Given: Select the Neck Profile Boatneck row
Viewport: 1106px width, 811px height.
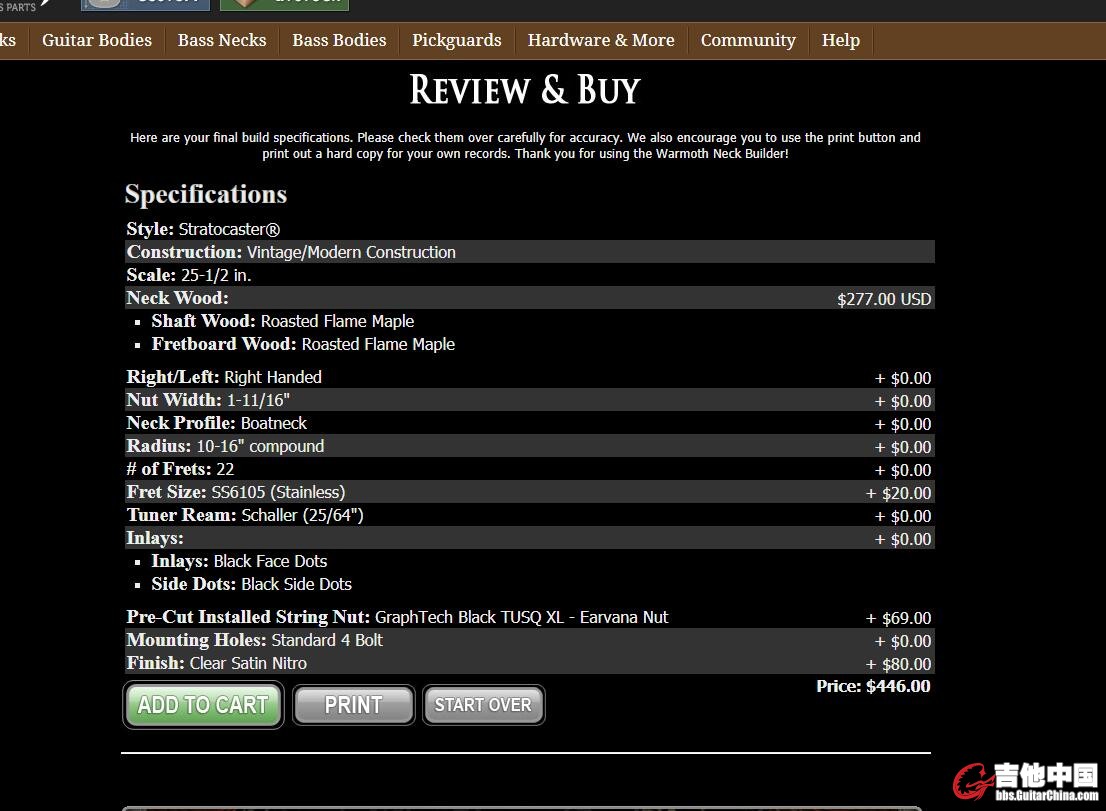Looking at the screenshot, I should click(529, 423).
